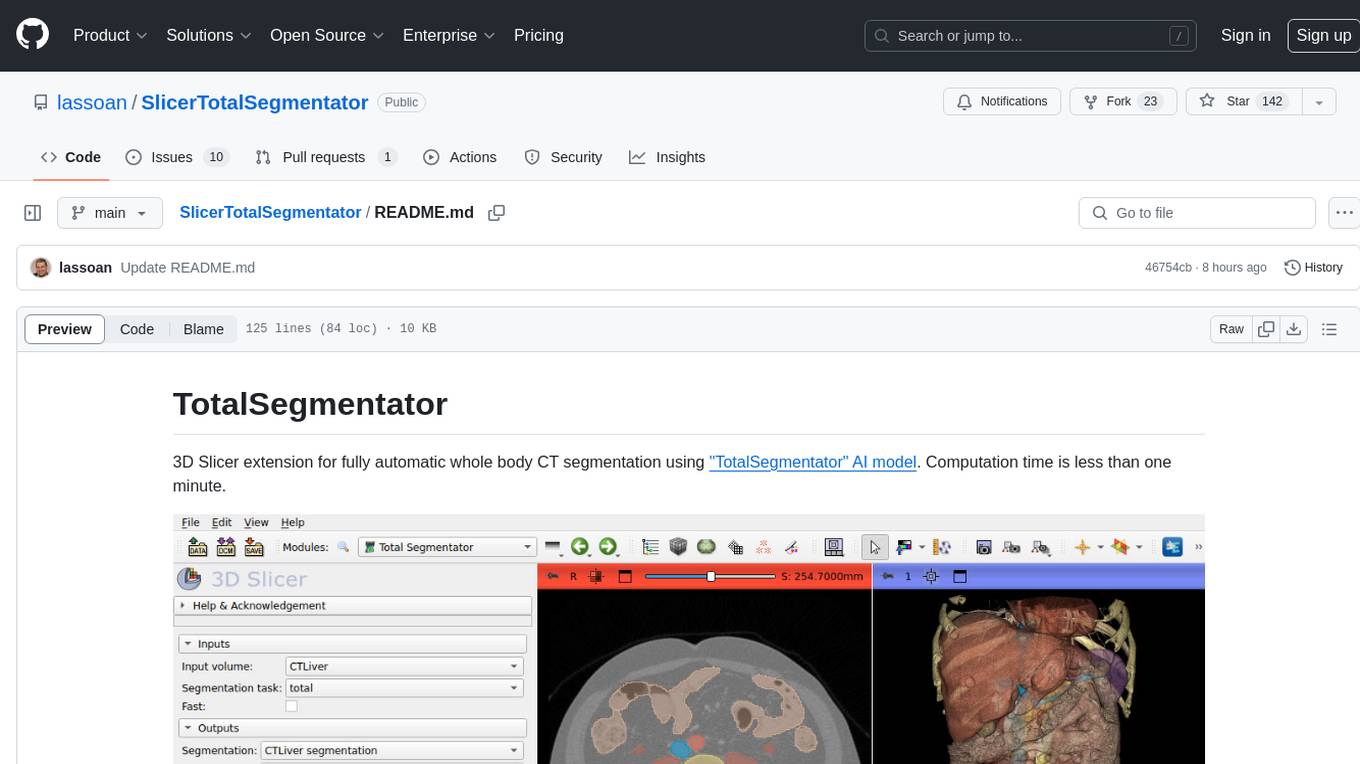Select the mouse pointer tool in Slicer toolbar
Image resolution: width=1360 pixels, height=764 pixels.
[x=875, y=547]
